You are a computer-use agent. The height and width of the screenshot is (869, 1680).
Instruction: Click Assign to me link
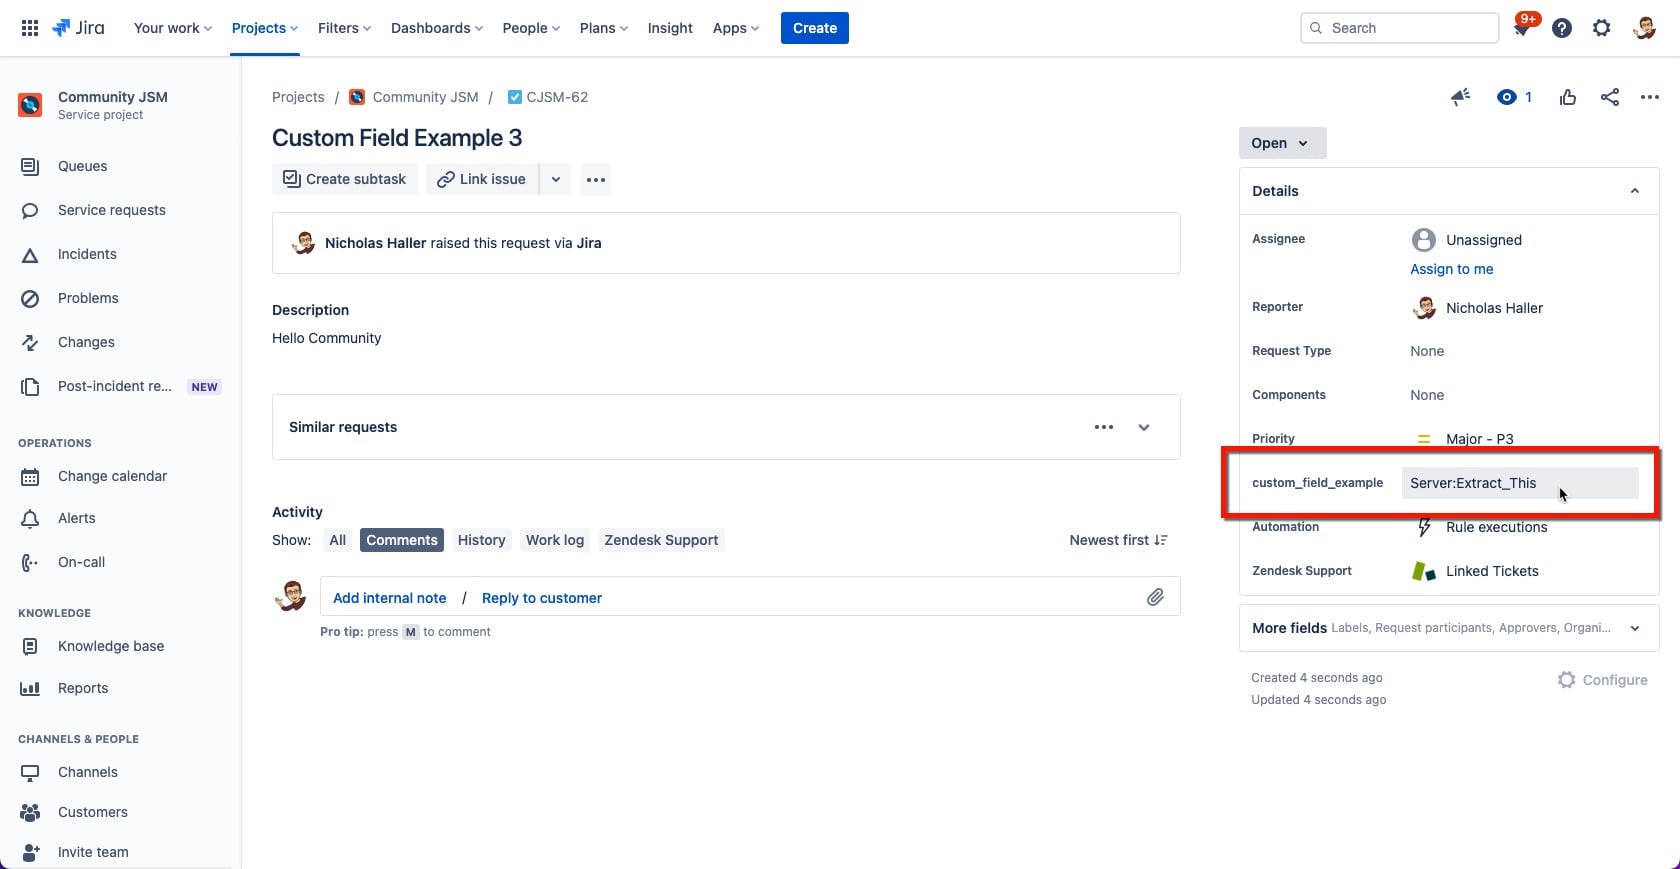(x=1451, y=269)
